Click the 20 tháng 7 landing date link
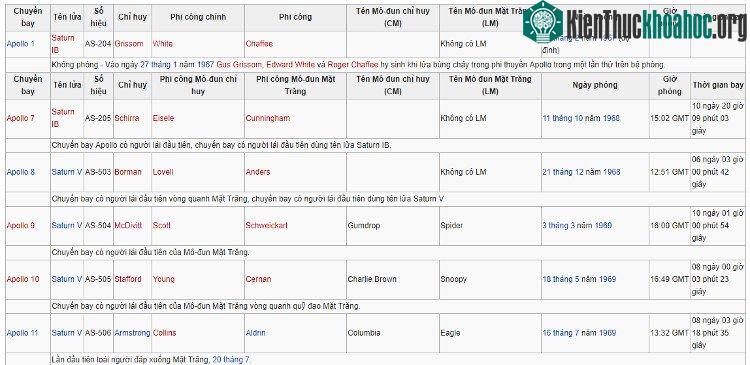Screen dimensions: 750x365 pos(231,359)
